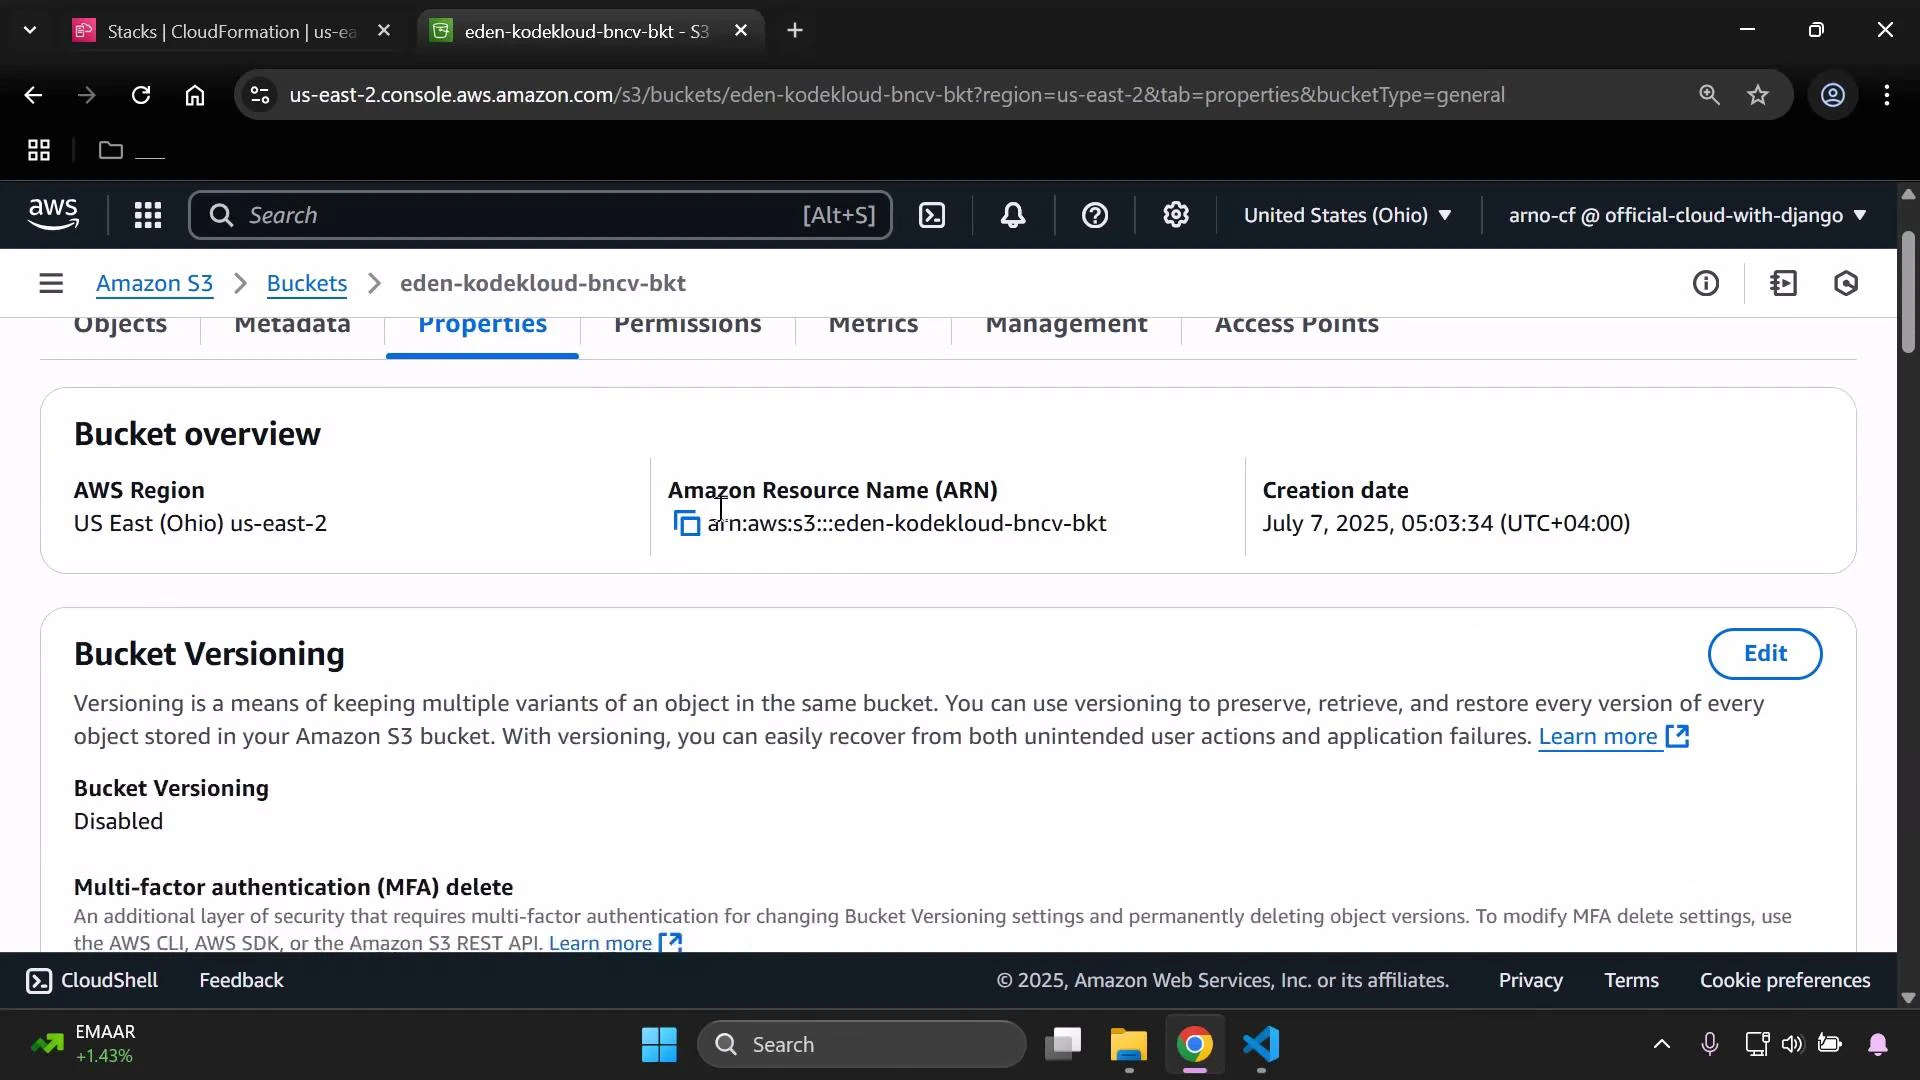Open CloudShell terminal from the top navigation
This screenshot has height=1080, width=1920.
[931, 215]
